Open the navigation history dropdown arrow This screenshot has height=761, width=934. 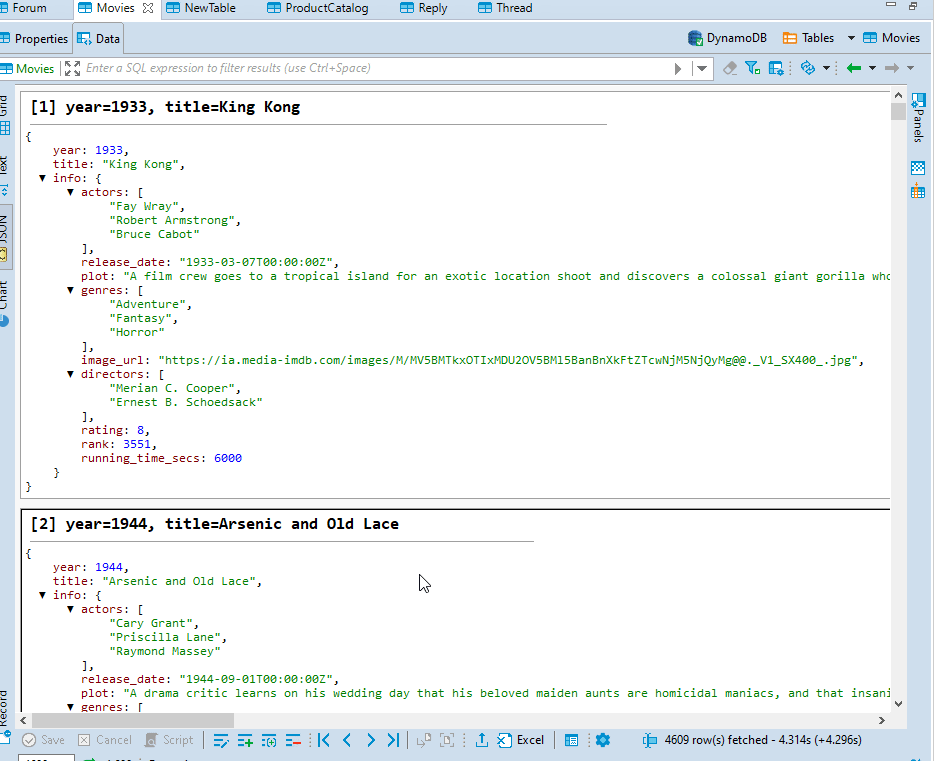pos(872,67)
